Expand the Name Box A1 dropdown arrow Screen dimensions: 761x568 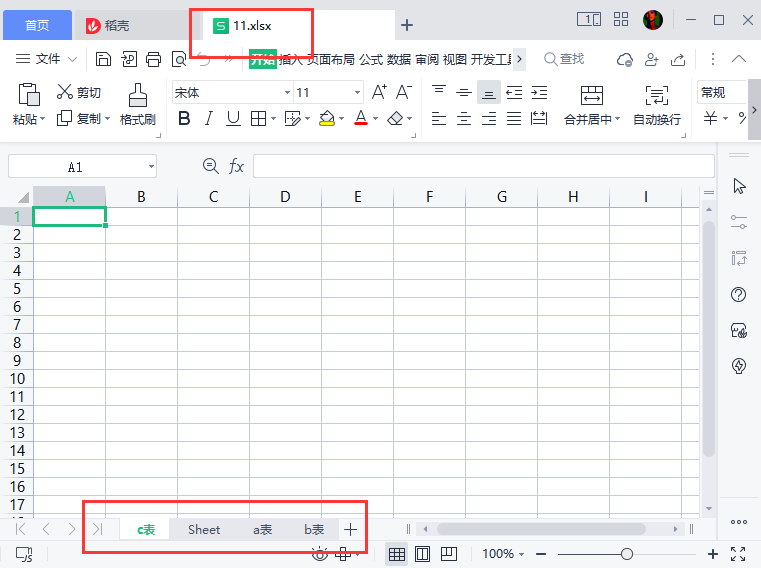151,167
